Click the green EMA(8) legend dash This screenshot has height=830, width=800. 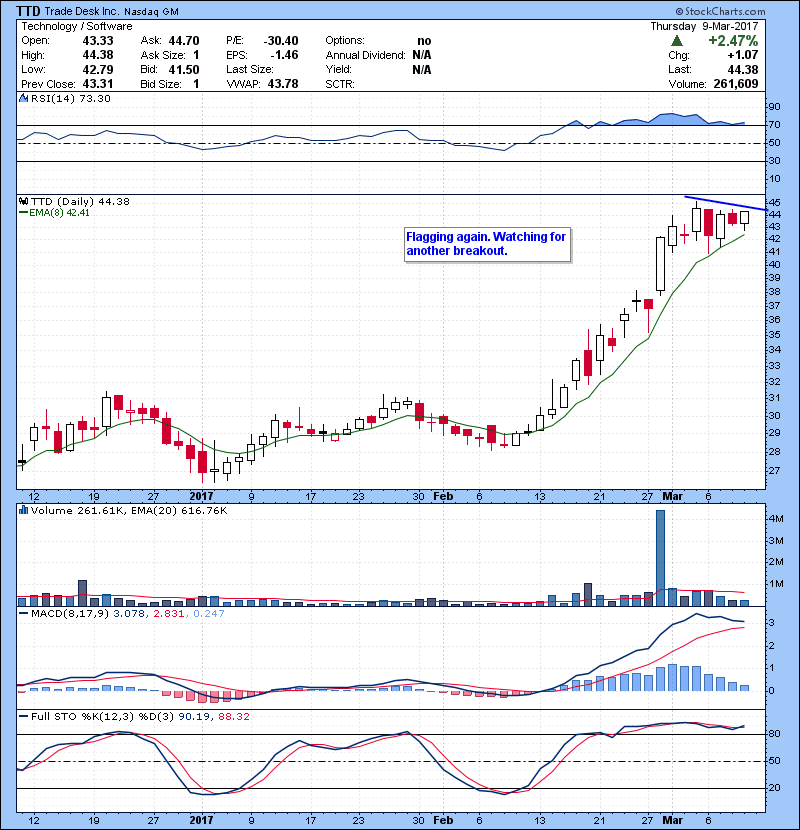23,213
